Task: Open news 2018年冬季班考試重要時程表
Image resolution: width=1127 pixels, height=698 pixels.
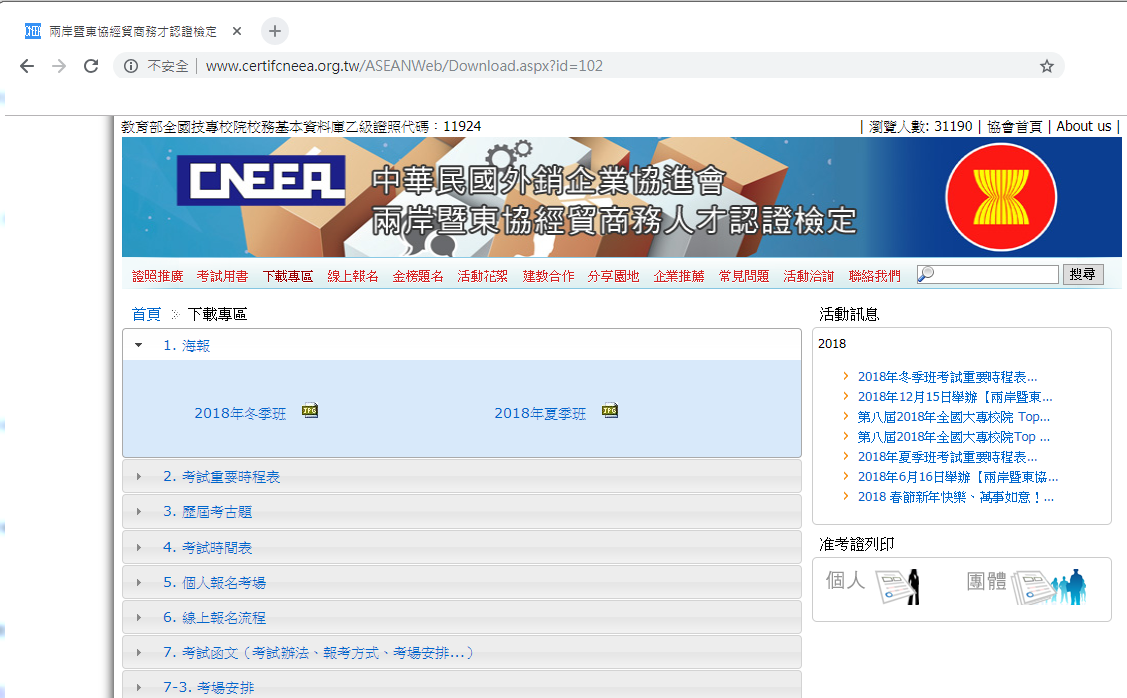Action: (x=947, y=377)
